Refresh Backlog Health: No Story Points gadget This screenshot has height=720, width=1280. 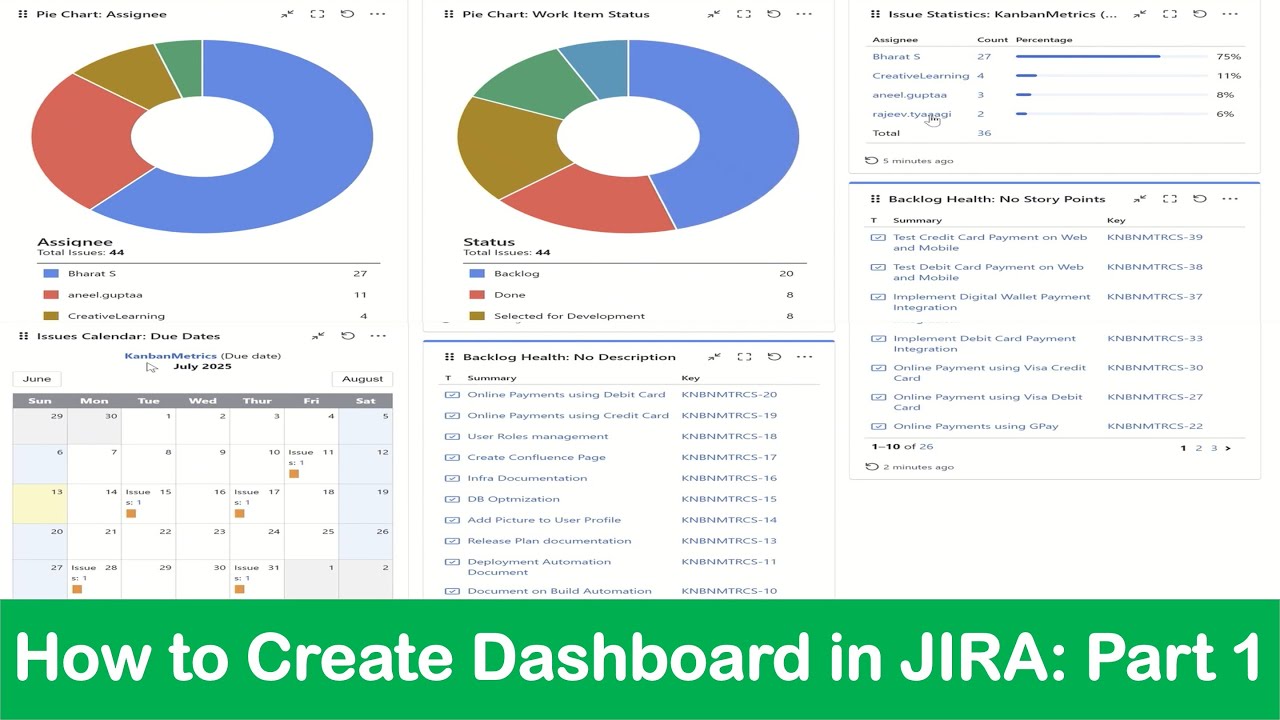(1199, 199)
